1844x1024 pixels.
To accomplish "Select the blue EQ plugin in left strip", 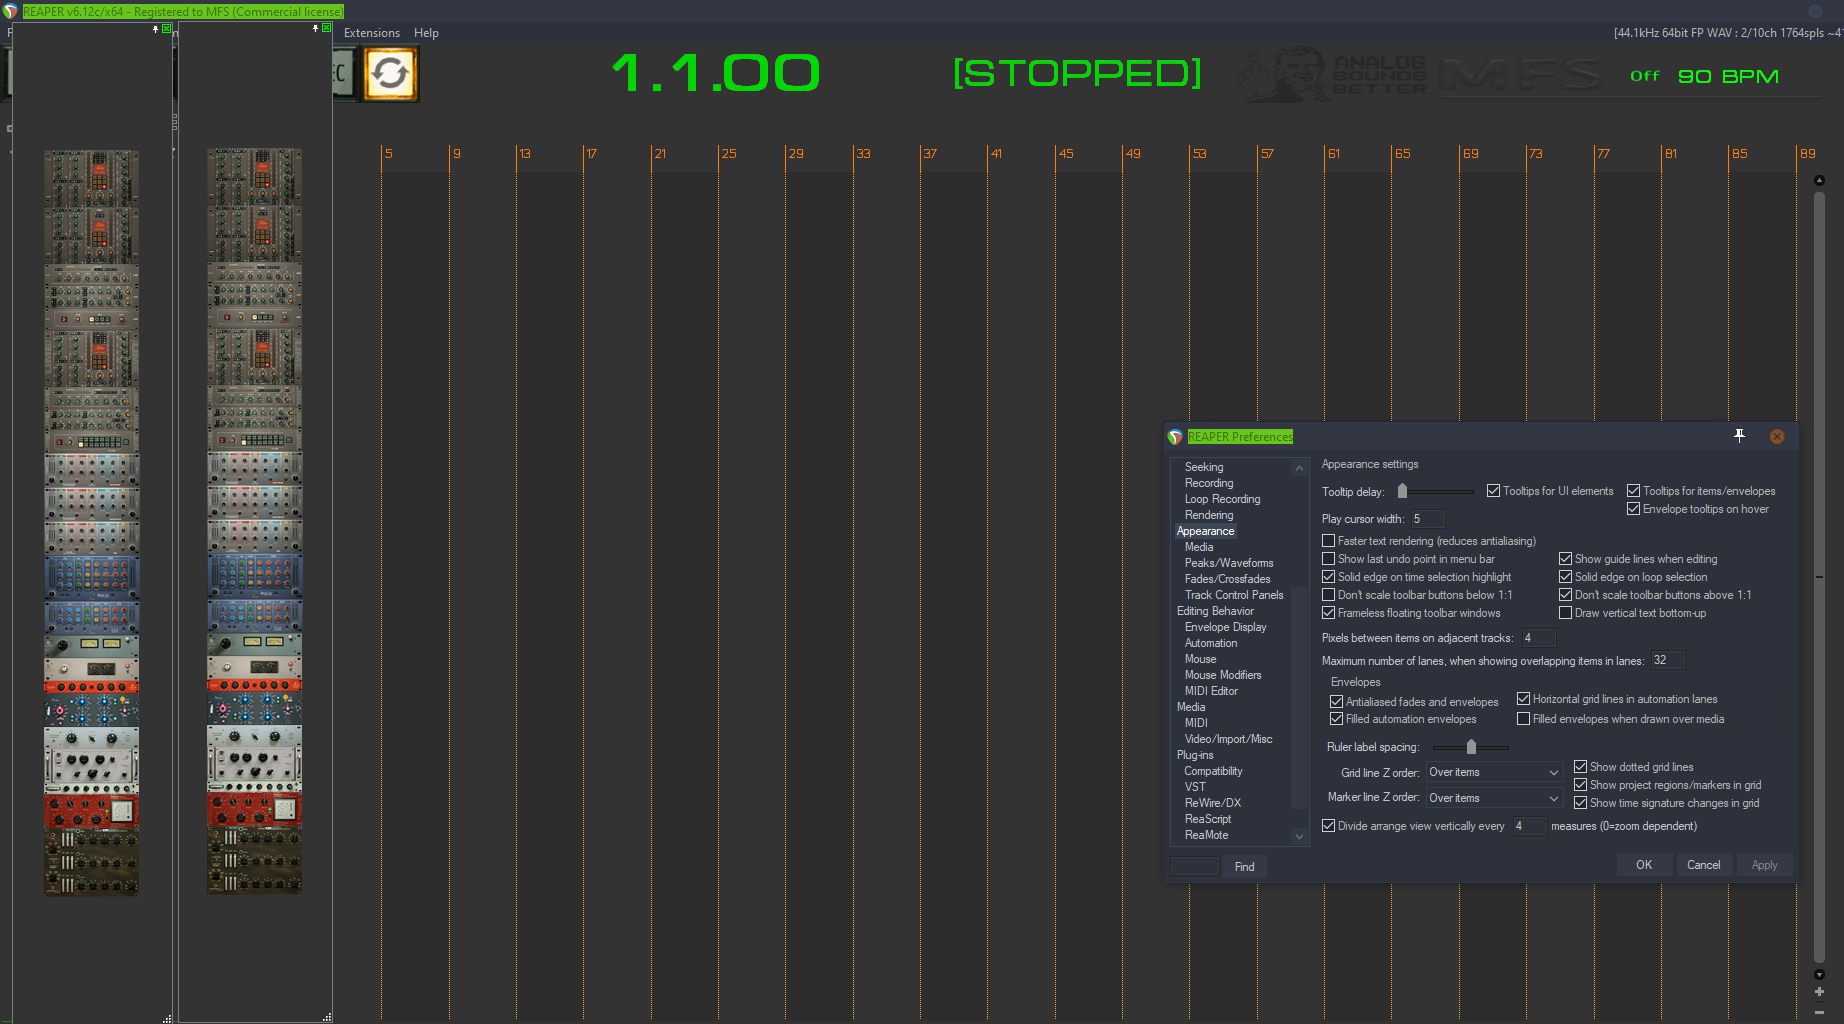I will [92, 577].
